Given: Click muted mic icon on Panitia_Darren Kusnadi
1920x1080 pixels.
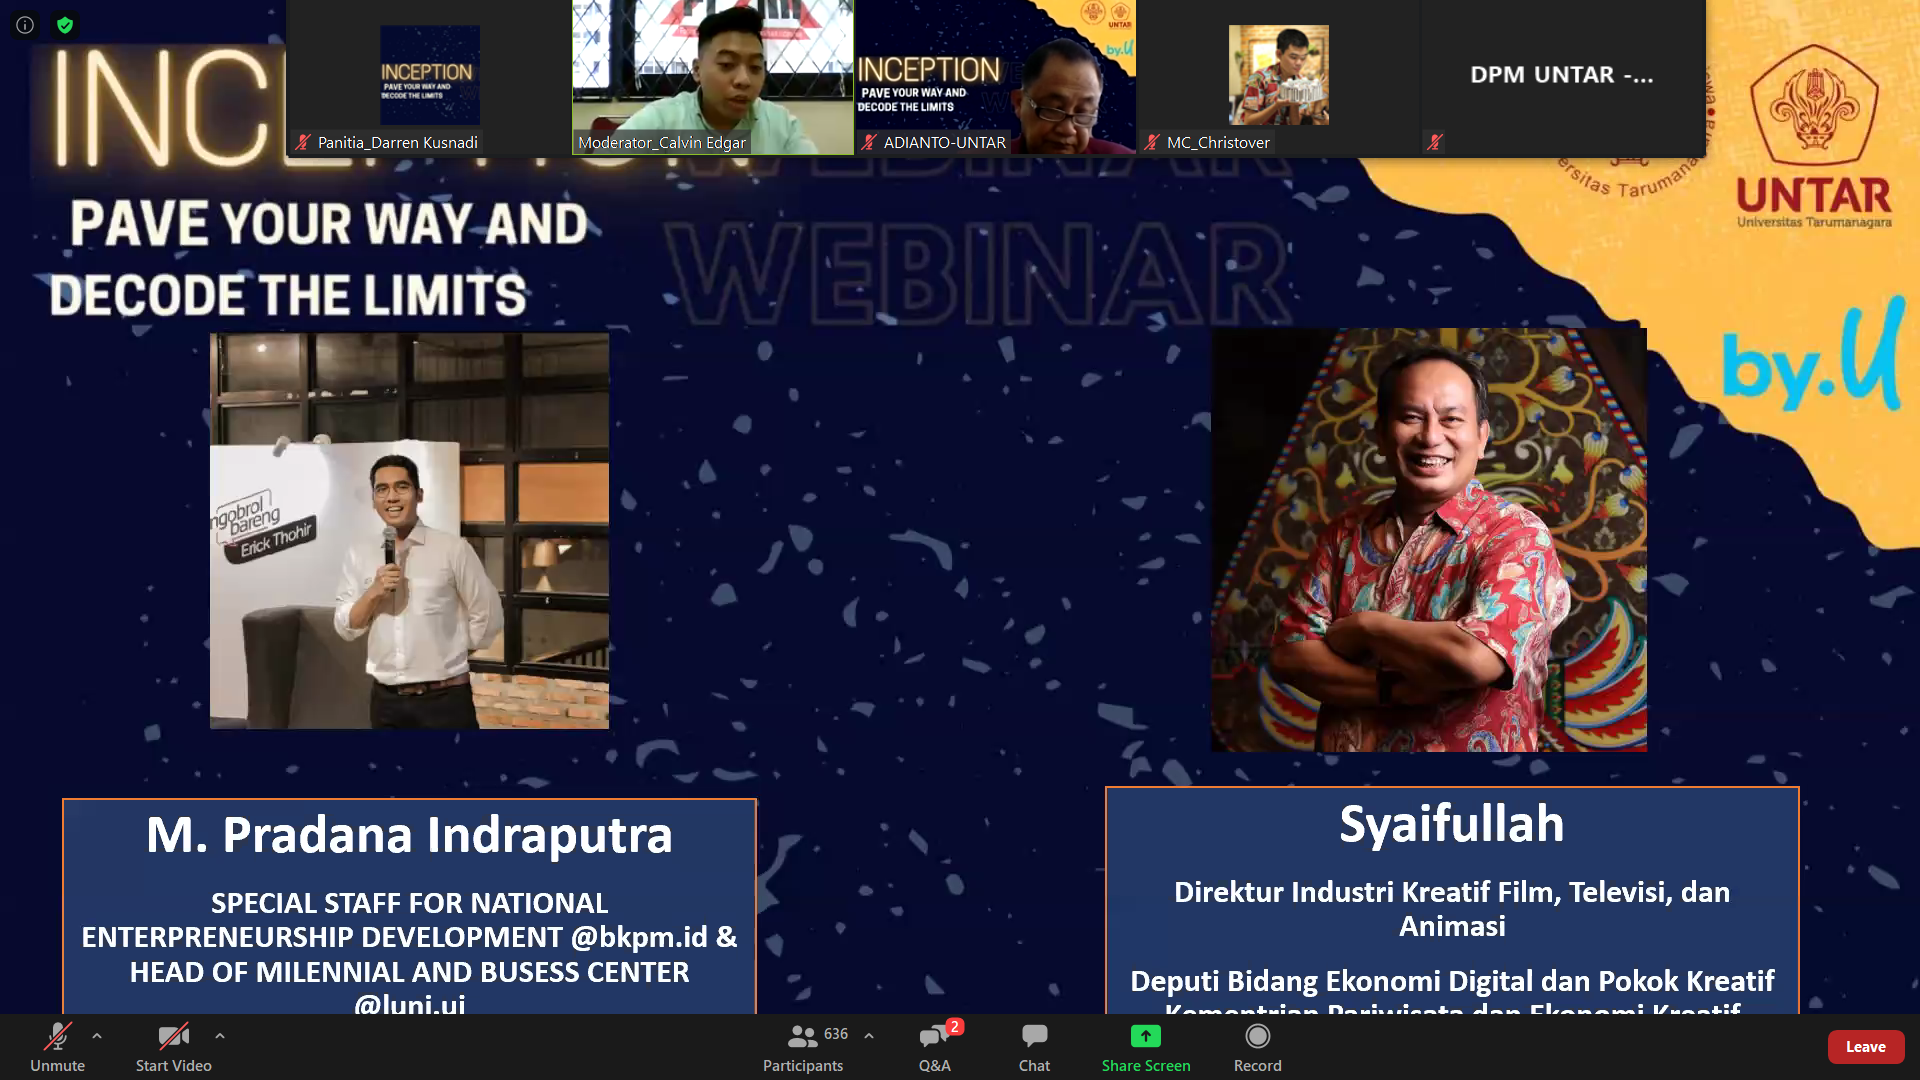Looking at the screenshot, I should tap(303, 142).
